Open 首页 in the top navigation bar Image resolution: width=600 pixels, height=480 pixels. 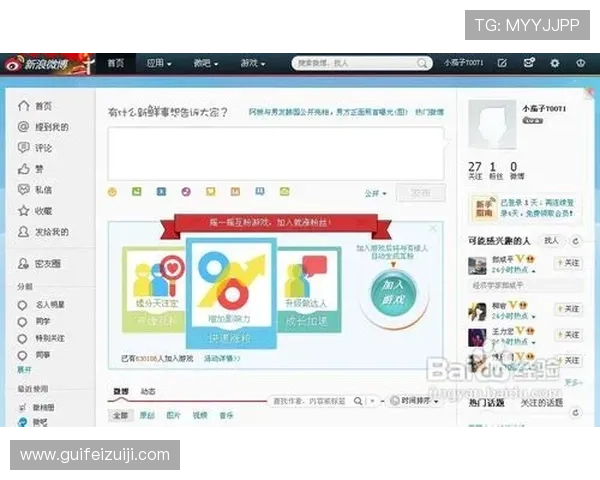pyautogui.click(x=115, y=63)
